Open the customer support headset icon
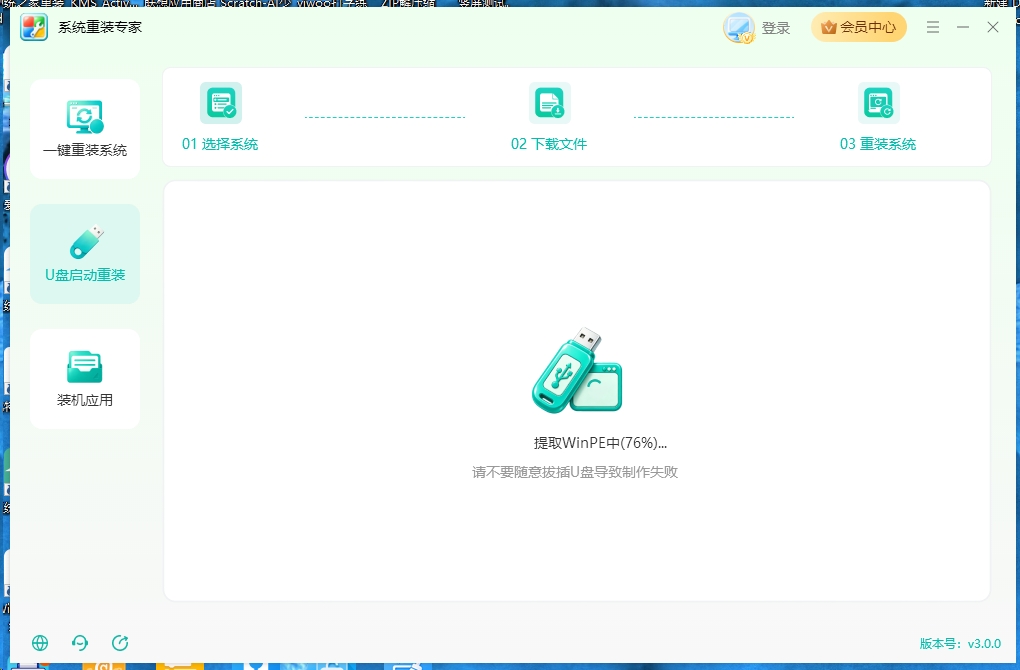This screenshot has width=1020, height=670. coord(80,643)
